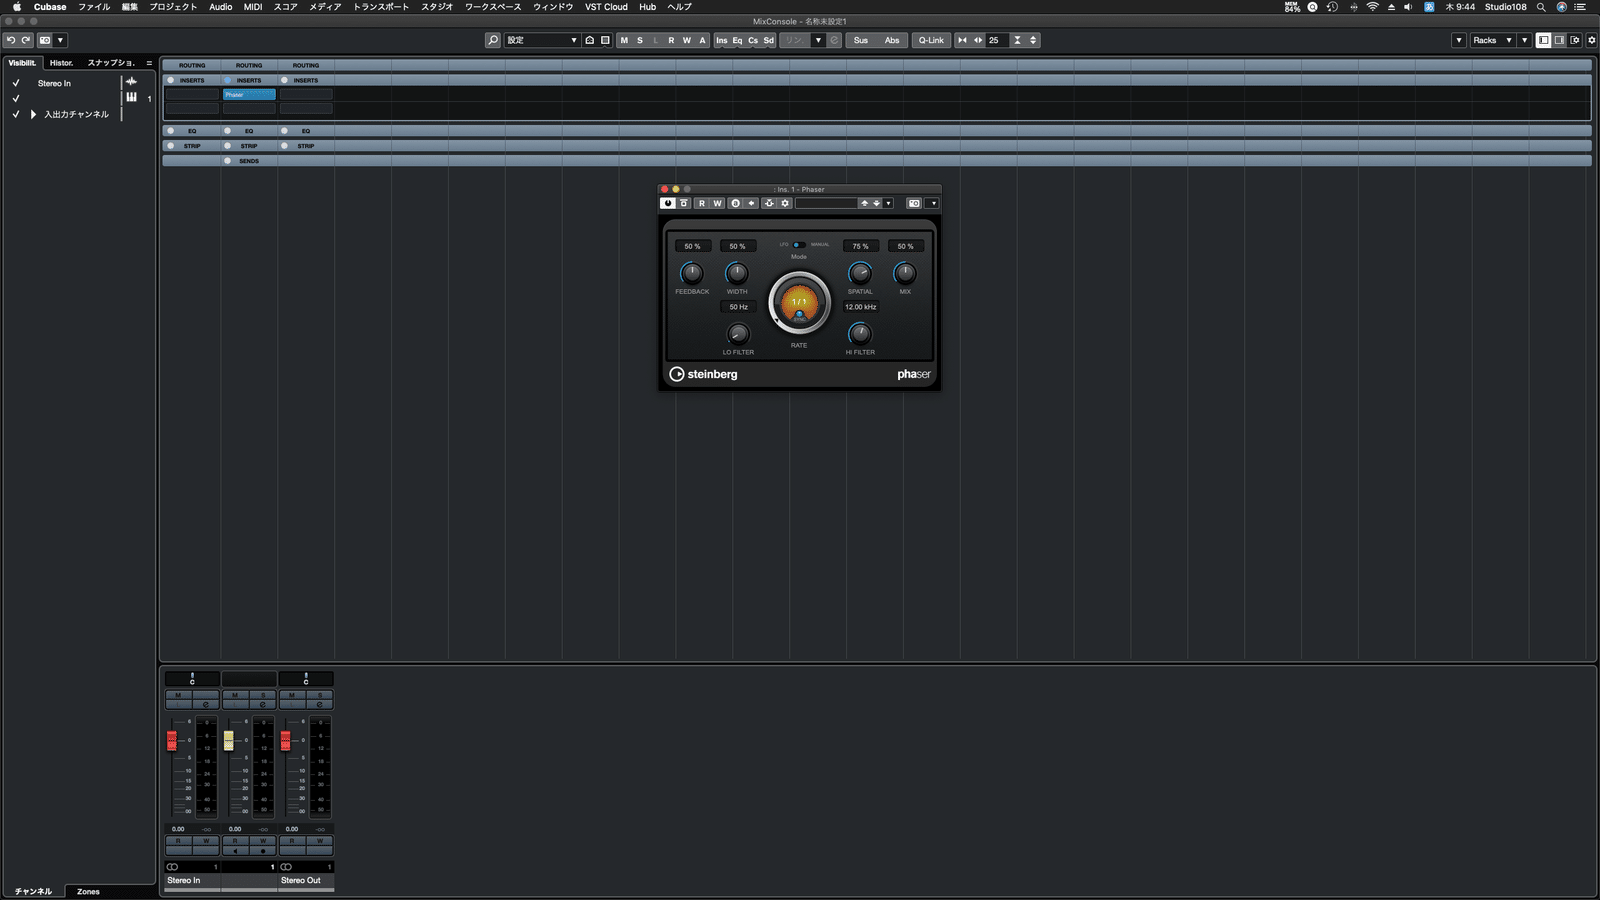
Task: Click the piano keys icon in Visibility list
Action: pyautogui.click(x=131, y=97)
